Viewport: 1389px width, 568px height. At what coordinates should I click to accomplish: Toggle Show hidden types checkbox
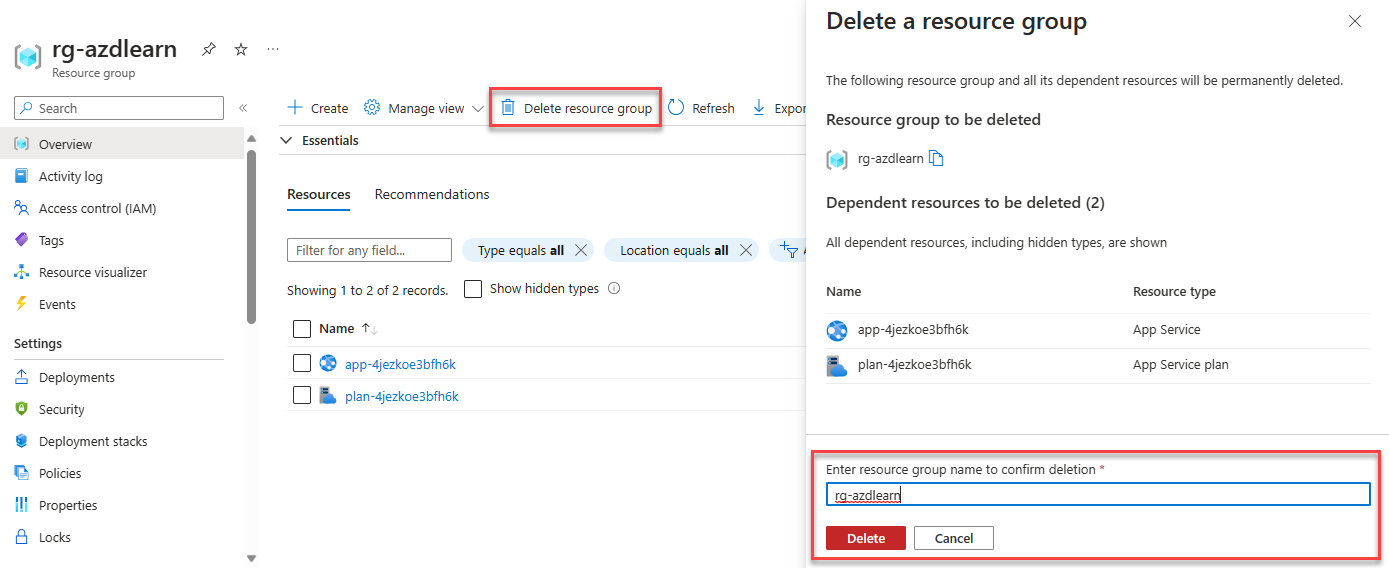[x=473, y=288]
